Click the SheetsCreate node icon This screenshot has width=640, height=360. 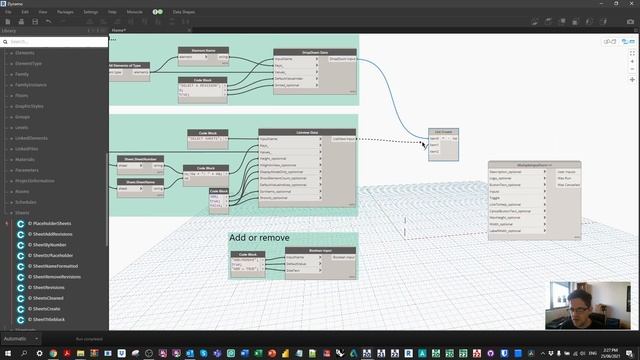coord(20,309)
